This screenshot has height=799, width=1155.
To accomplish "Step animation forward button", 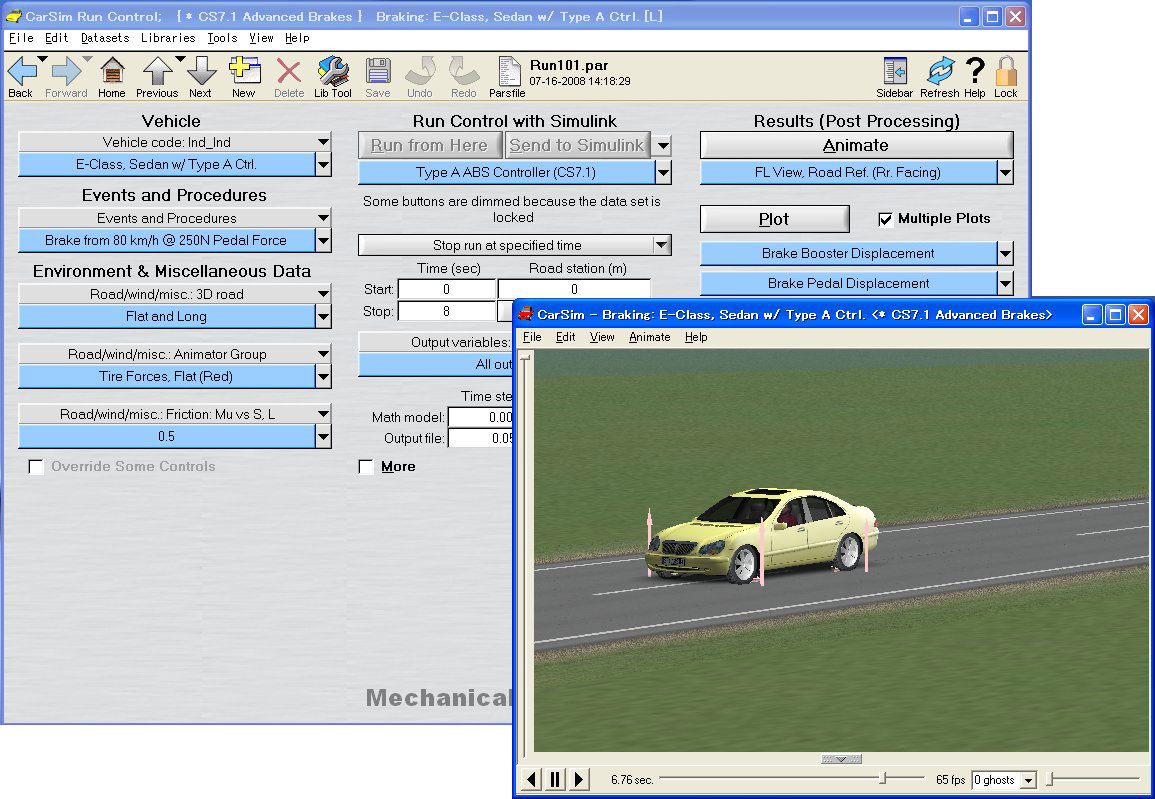I will click(579, 779).
